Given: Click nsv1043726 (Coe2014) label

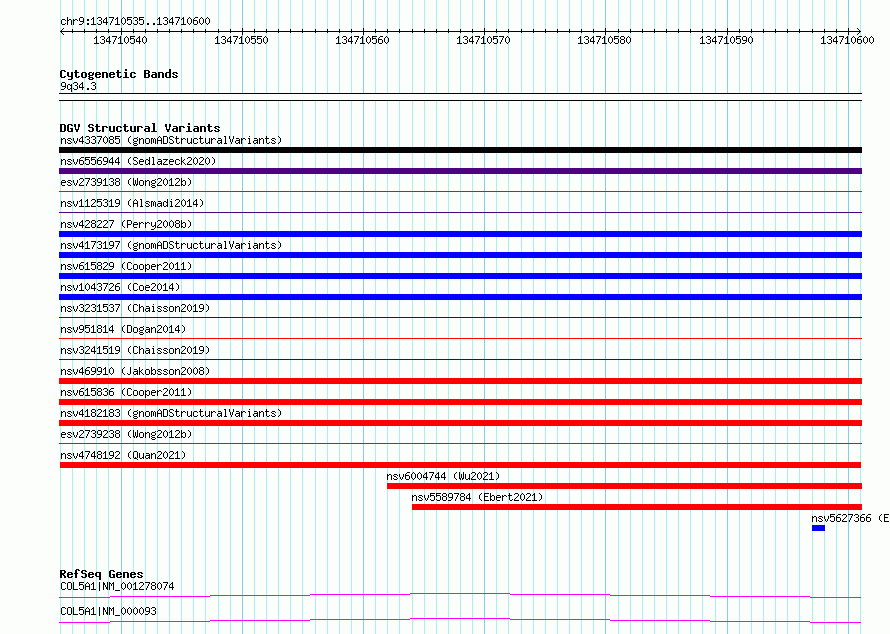Looking at the screenshot, I should [120, 287].
